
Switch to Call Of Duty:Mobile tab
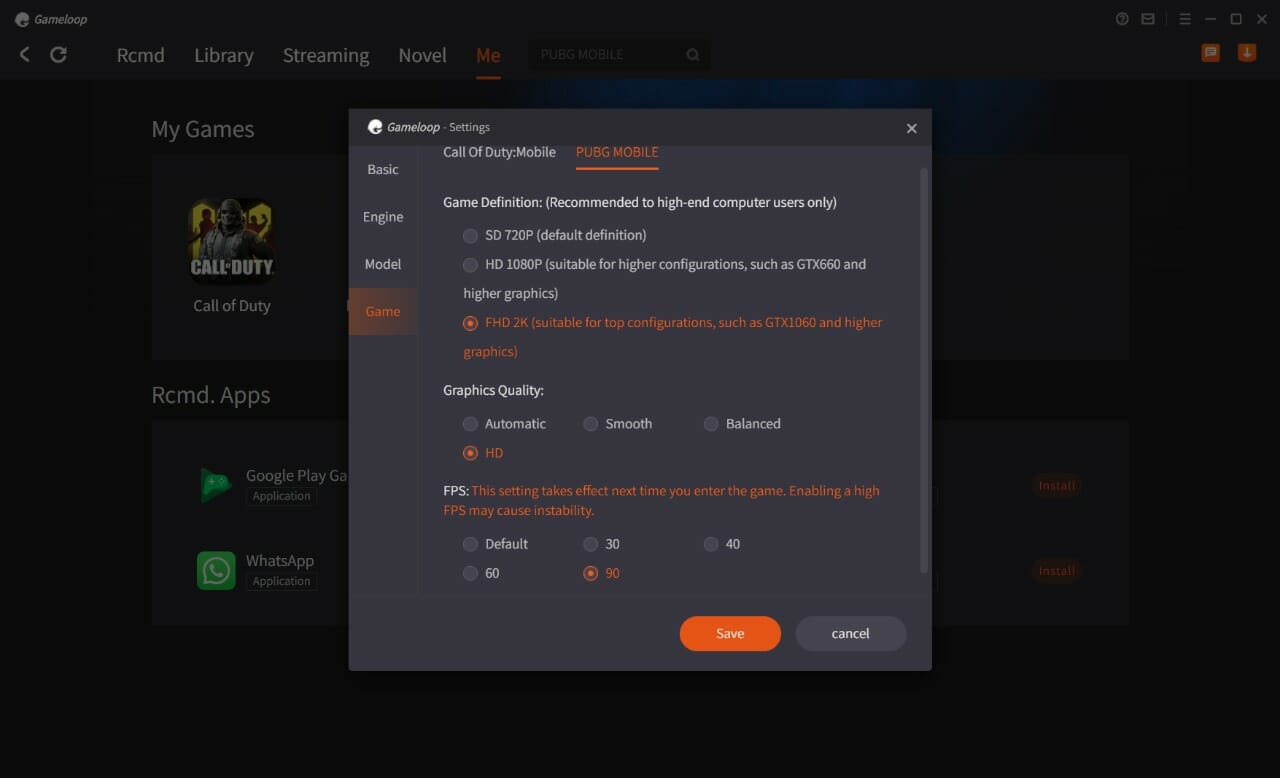(499, 152)
